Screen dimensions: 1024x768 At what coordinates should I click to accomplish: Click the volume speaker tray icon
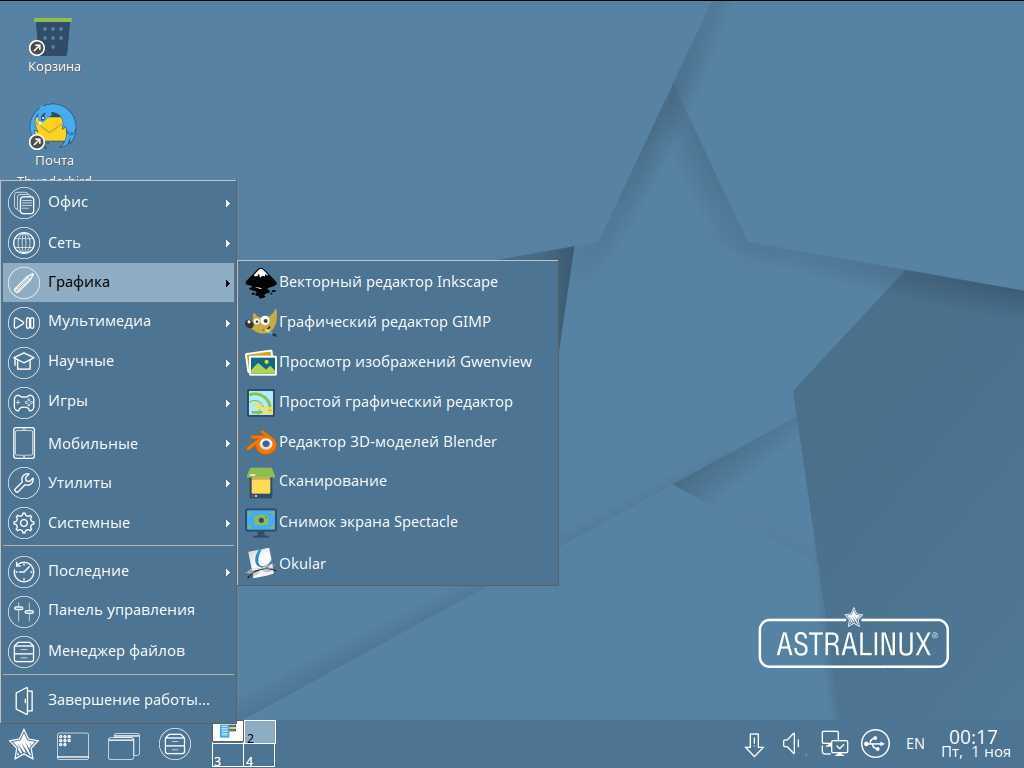point(792,744)
